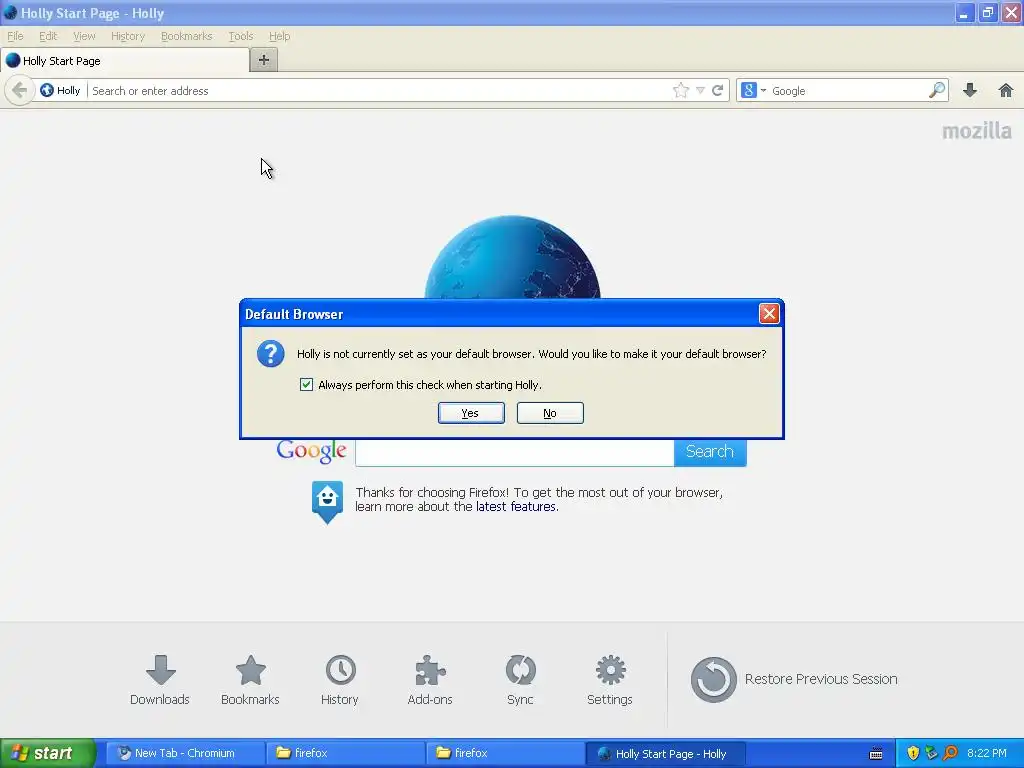
Task: Click the security shield tray icon
Action: point(913,753)
